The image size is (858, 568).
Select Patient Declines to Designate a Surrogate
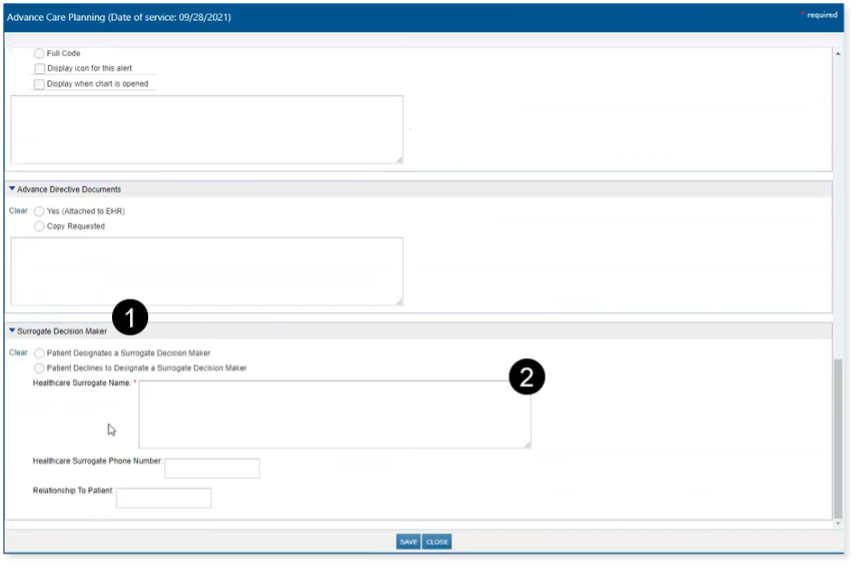[x=39, y=368]
